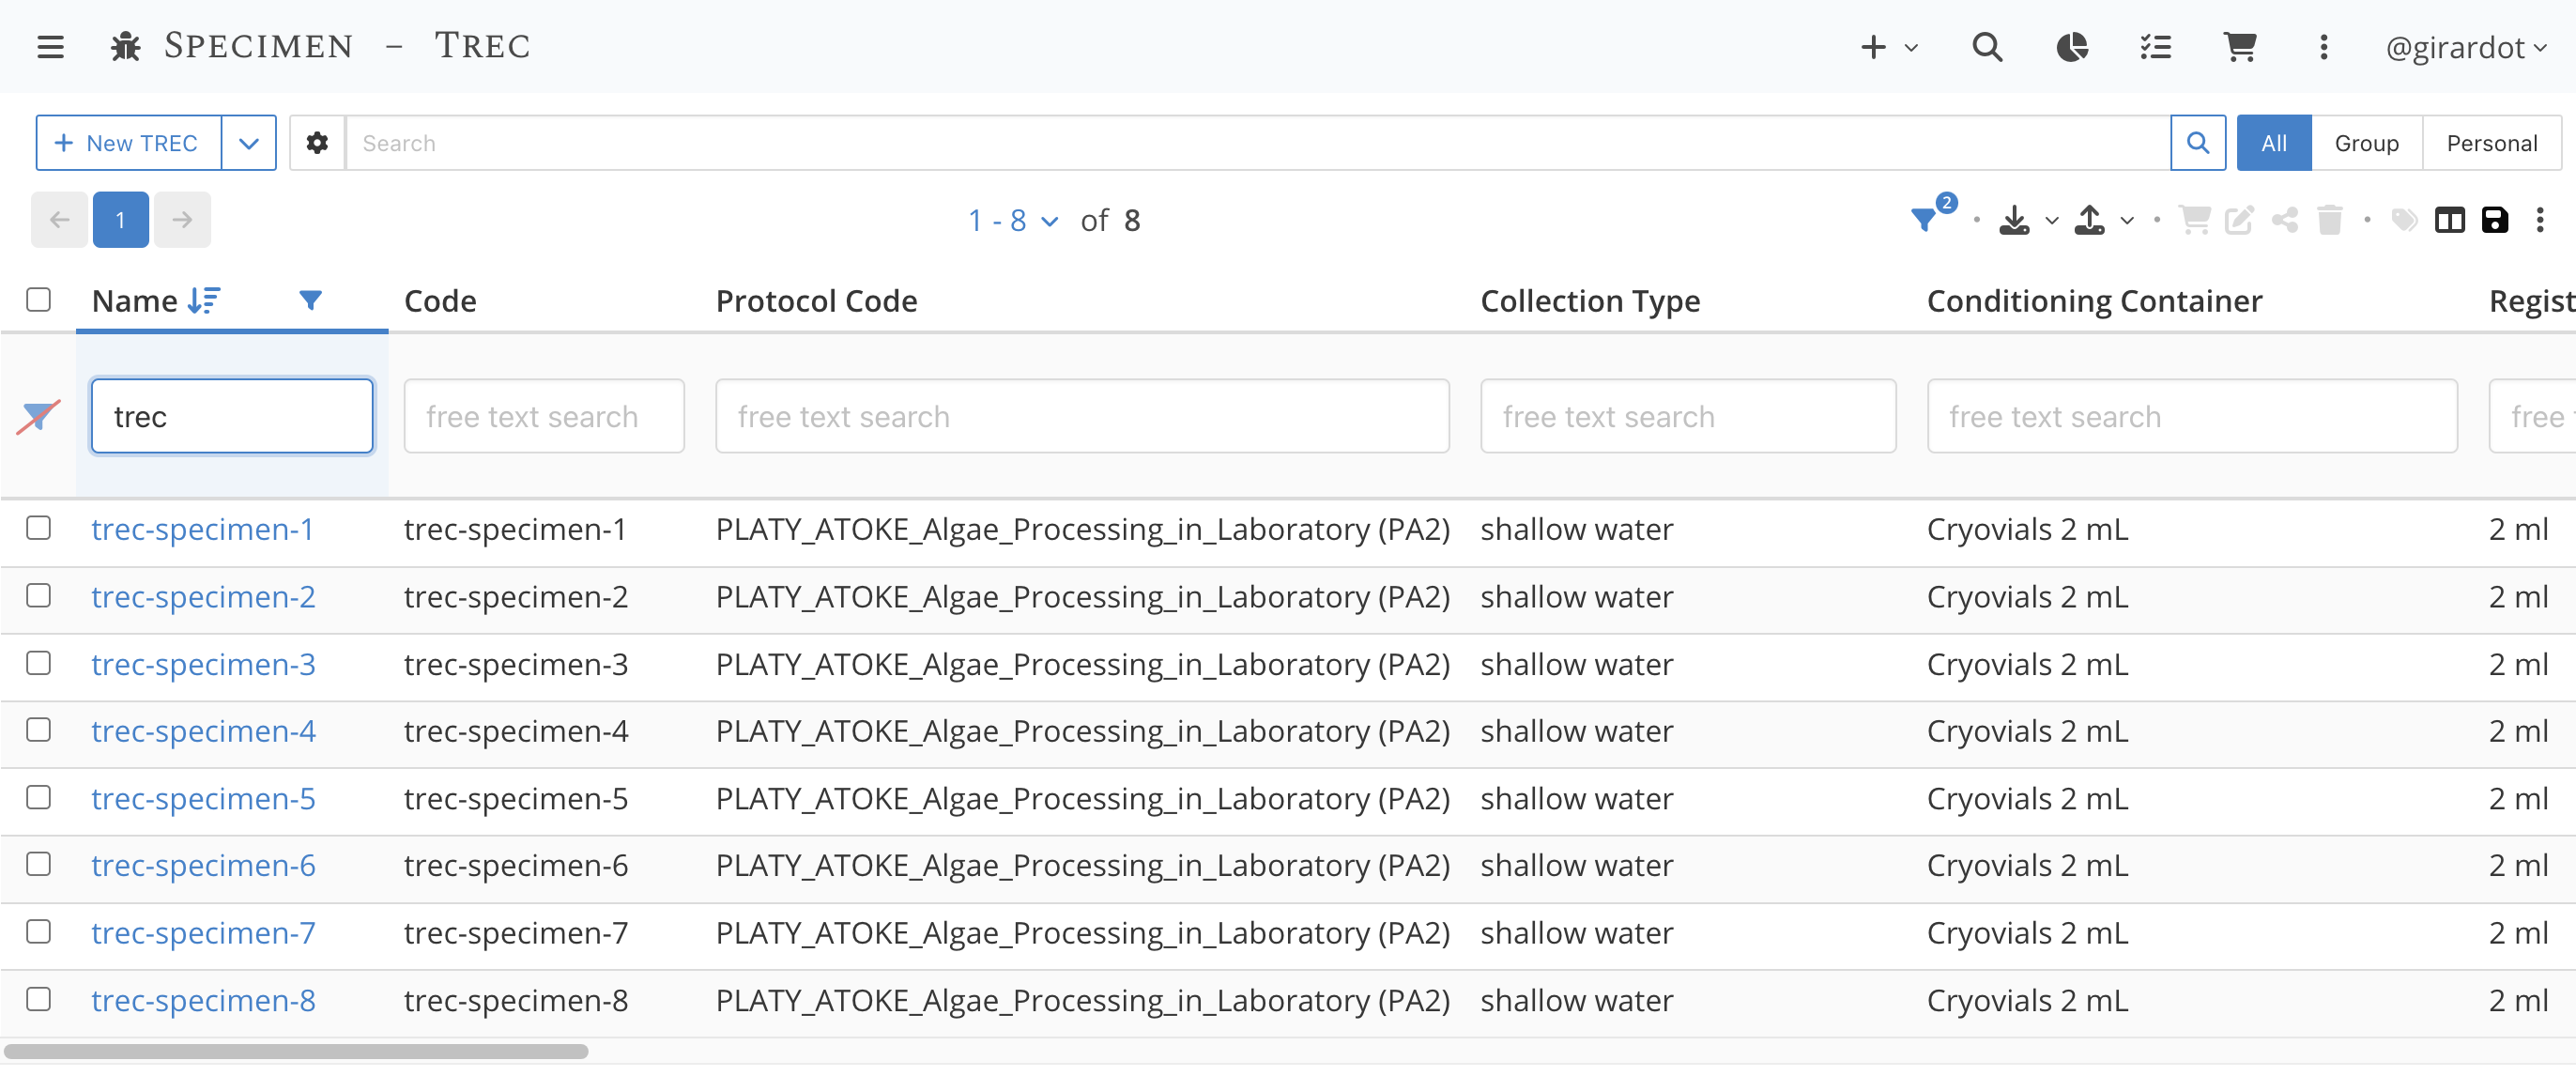The height and width of the screenshot is (1076, 2576).
Task: Open the trec-specimen-2 link
Action: (203, 597)
